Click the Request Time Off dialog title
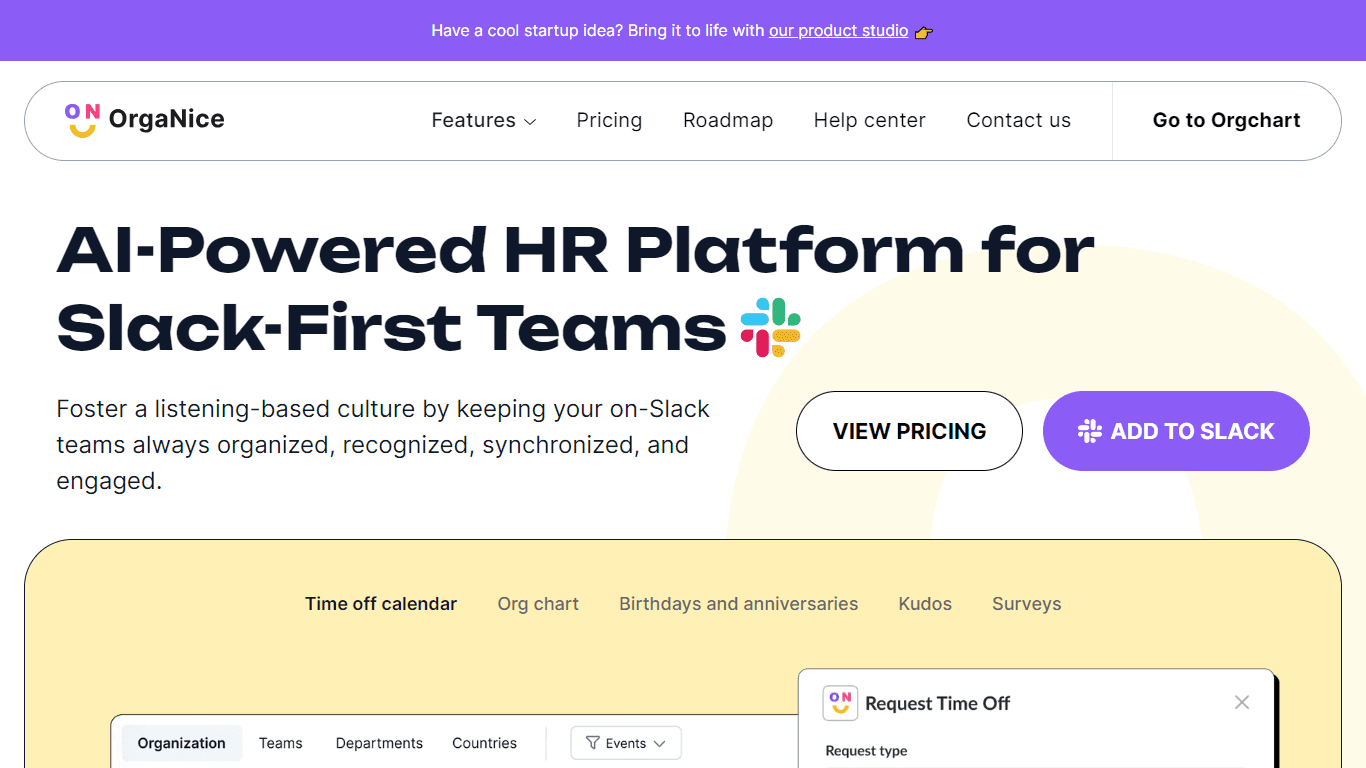Viewport: 1366px width, 768px height. [937, 703]
